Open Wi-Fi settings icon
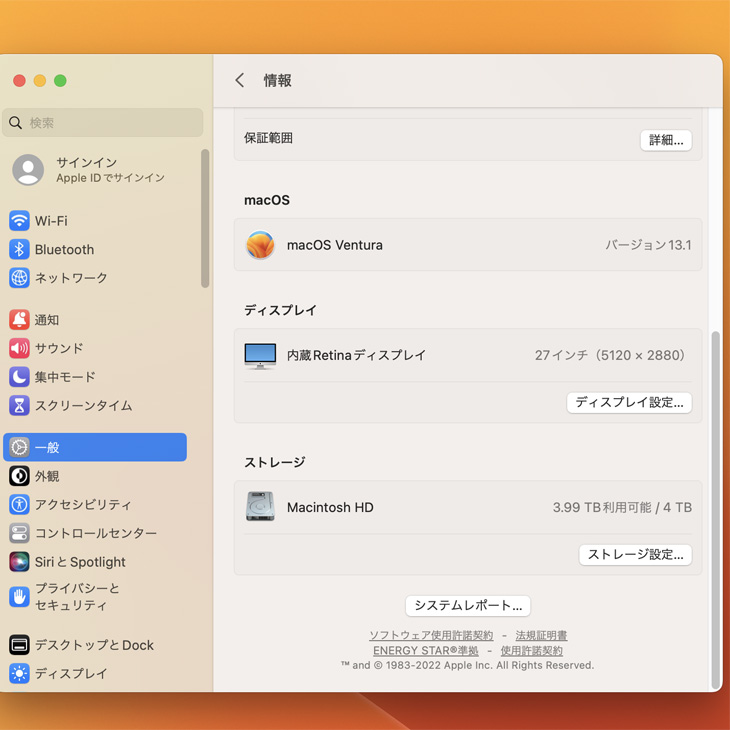The image size is (730, 730). click(x=19, y=221)
